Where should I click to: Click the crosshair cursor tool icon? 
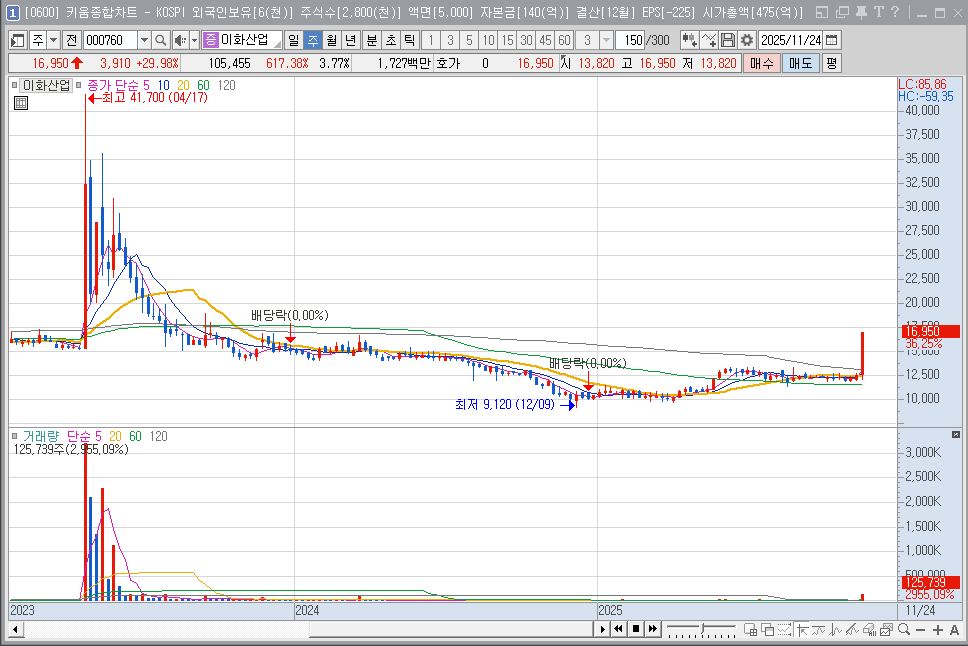coord(802,630)
